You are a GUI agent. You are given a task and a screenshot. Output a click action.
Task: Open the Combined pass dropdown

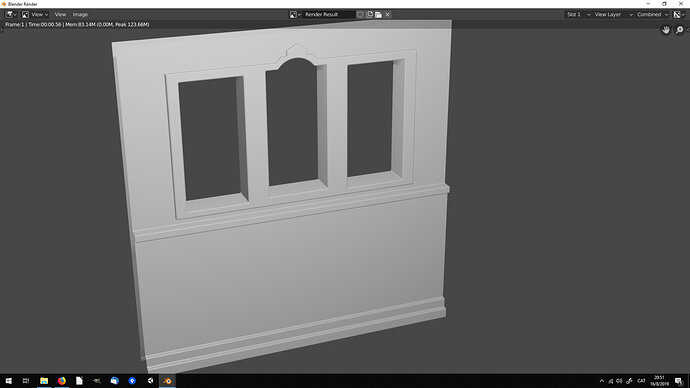(652, 15)
